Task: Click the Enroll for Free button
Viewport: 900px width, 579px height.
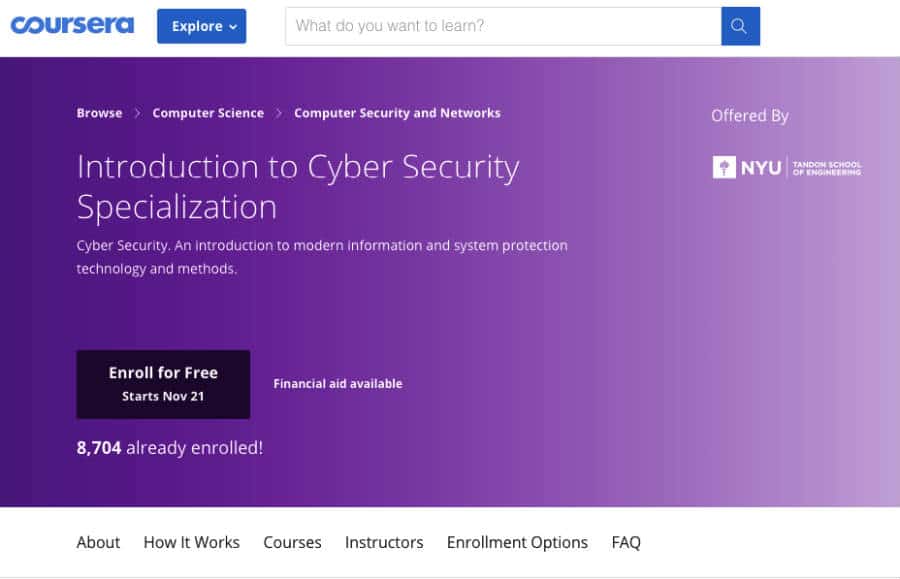Action: pyautogui.click(x=163, y=384)
